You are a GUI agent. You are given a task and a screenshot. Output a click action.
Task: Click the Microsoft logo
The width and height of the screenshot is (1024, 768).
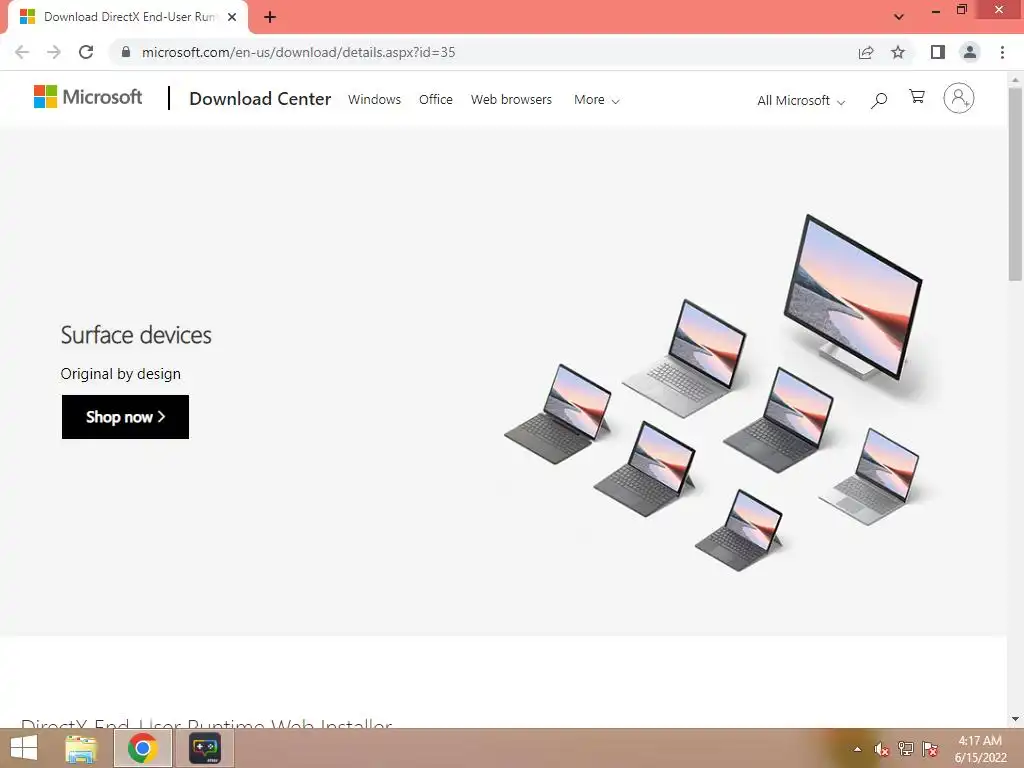88,97
